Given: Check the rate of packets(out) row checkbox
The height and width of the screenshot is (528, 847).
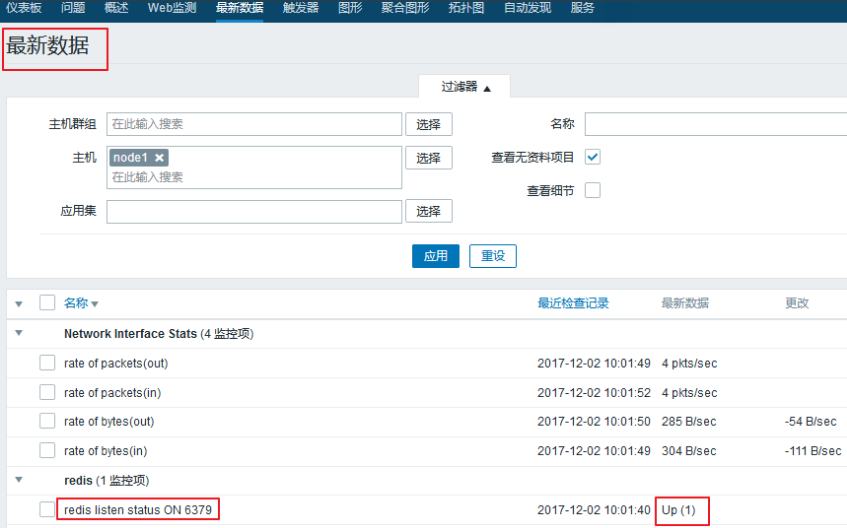Looking at the screenshot, I should [47, 363].
